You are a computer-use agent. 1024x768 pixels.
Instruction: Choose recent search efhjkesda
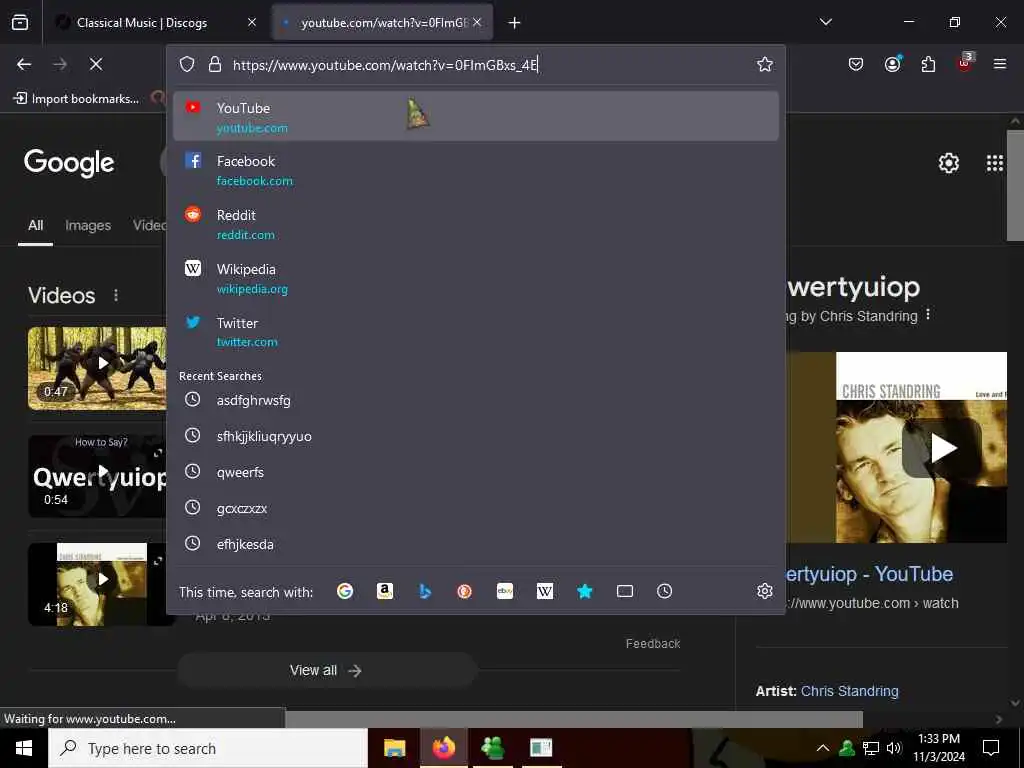click(475, 543)
